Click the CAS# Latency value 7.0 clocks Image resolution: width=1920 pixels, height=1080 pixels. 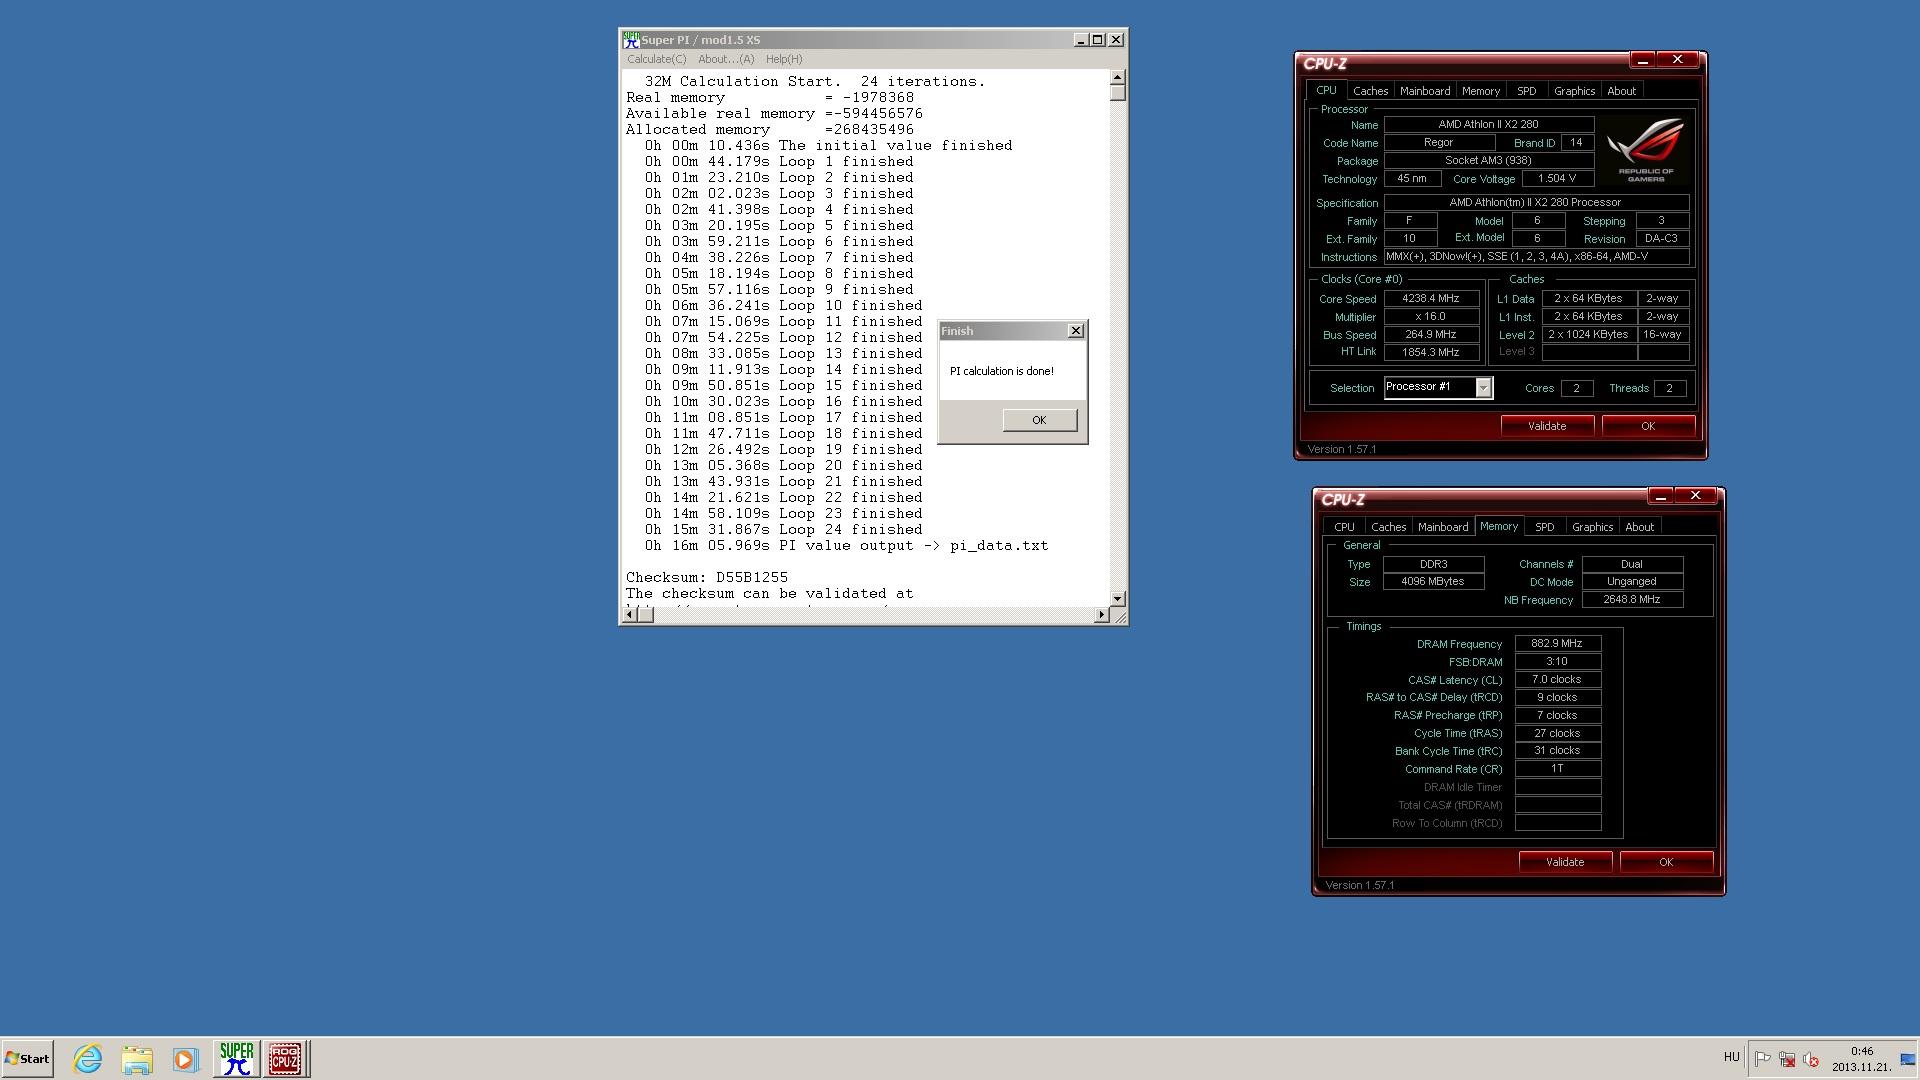click(x=1557, y=680)
